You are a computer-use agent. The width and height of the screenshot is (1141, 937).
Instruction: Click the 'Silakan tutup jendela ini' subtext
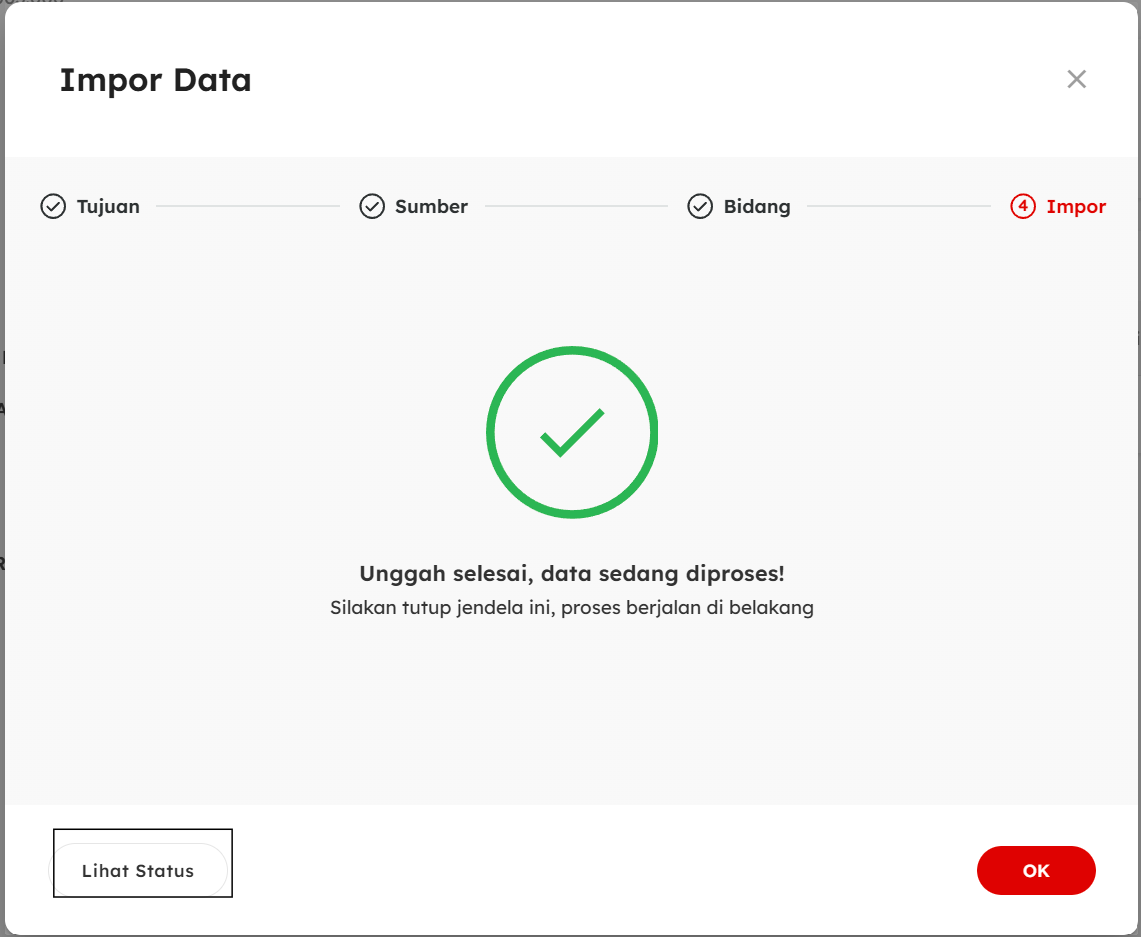tap(571, 608)
